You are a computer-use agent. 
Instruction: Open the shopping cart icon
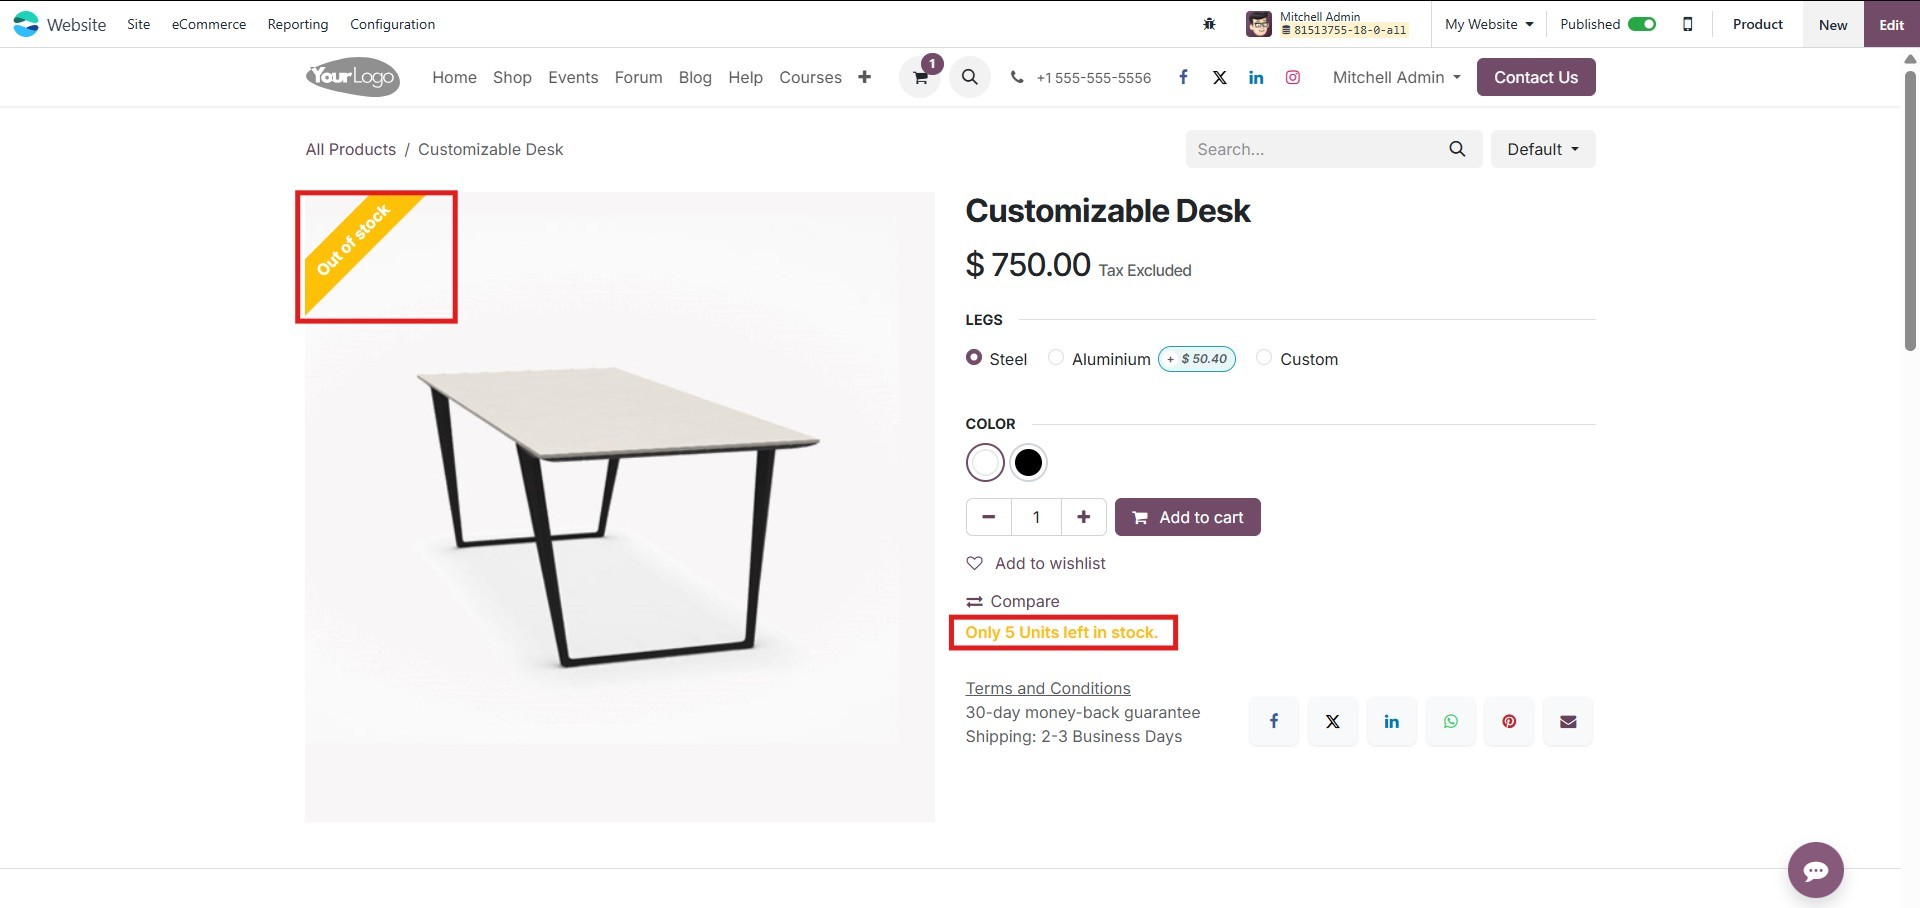tap(920, 78)
